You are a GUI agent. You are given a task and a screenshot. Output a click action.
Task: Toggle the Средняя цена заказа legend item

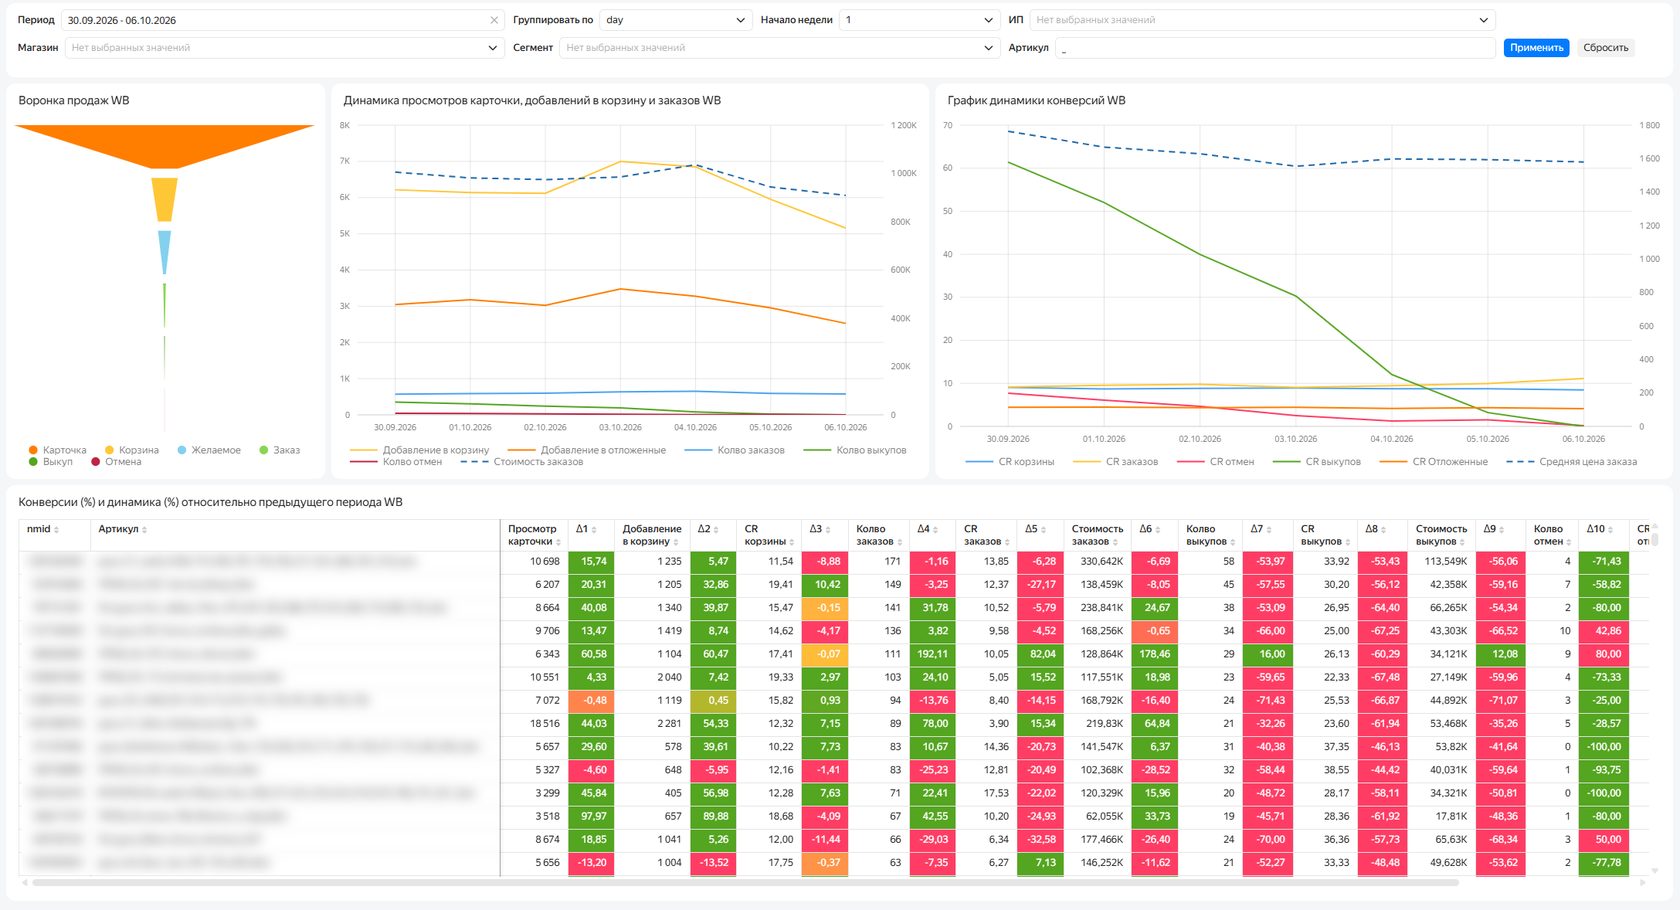pyautogui.click(x=1572, y=462)
